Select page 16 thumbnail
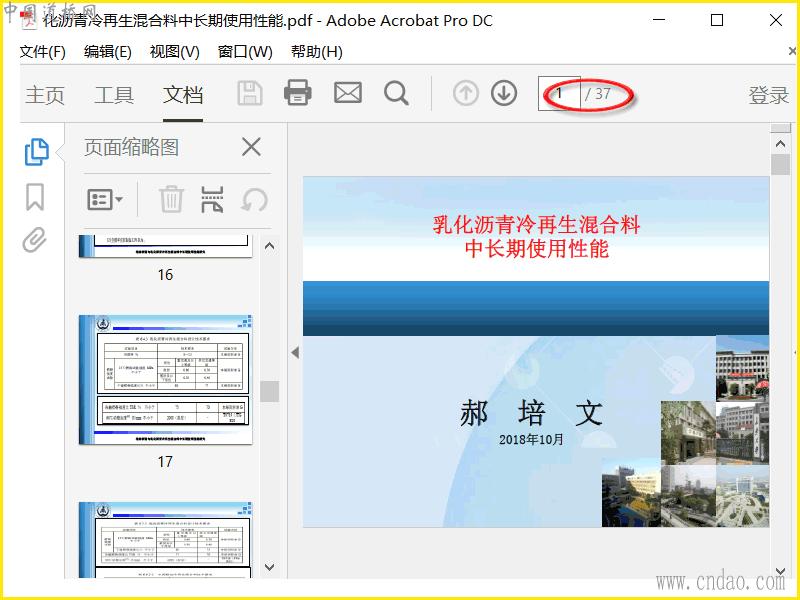800x600 pixels. [x=165, y=246]
